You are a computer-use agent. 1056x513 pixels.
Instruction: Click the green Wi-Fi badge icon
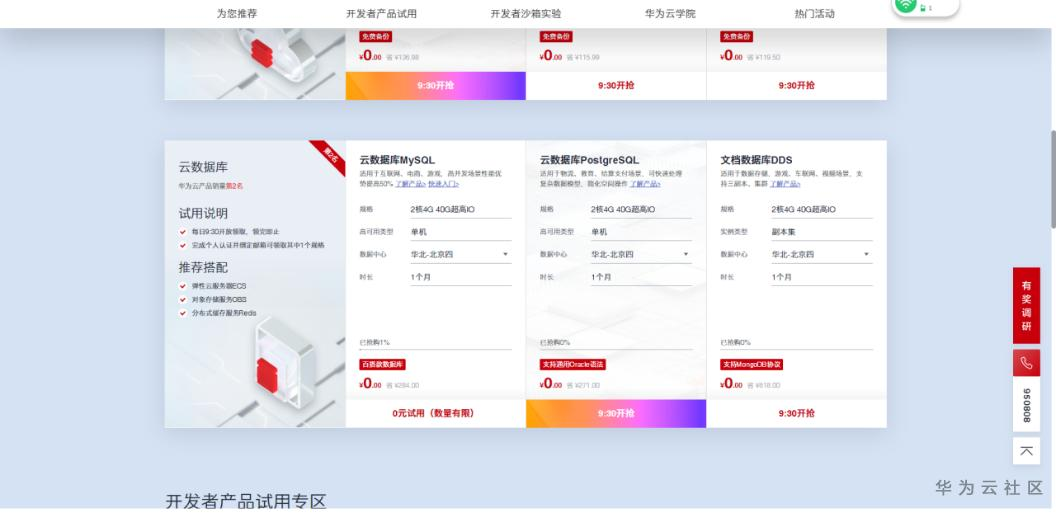pos(906,4)
